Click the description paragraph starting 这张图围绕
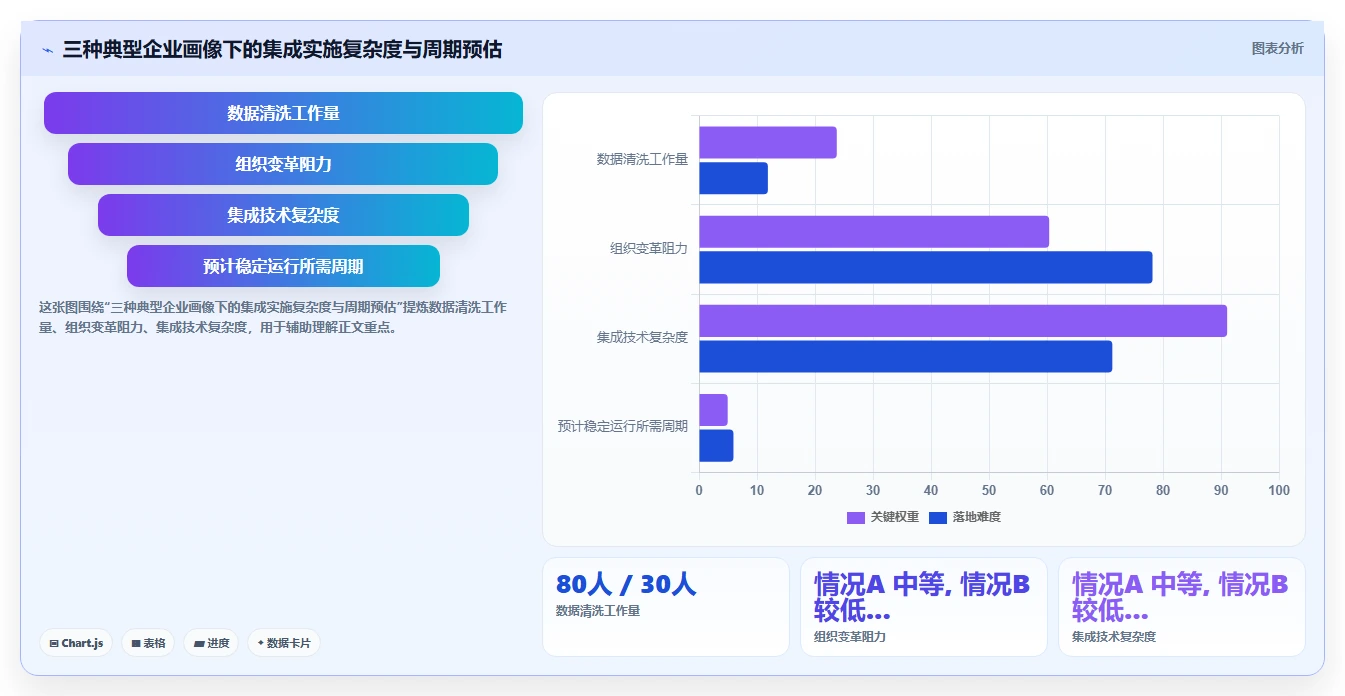Viewport: 1345px width, 696px height. pyautogui.click(x=272, y=317)
